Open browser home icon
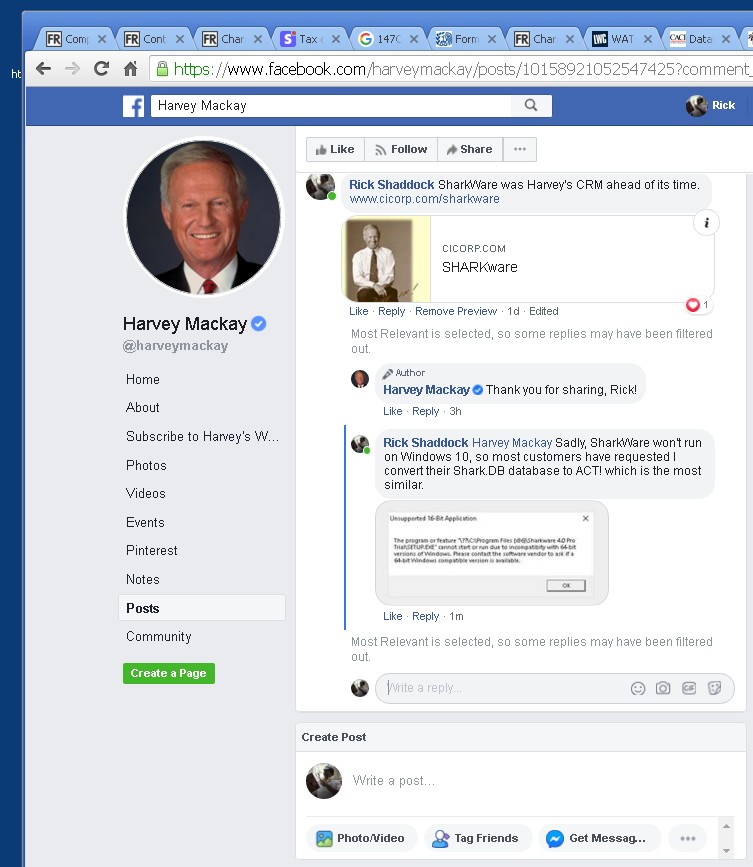This screenshot has height=867, width=753. 130,69
